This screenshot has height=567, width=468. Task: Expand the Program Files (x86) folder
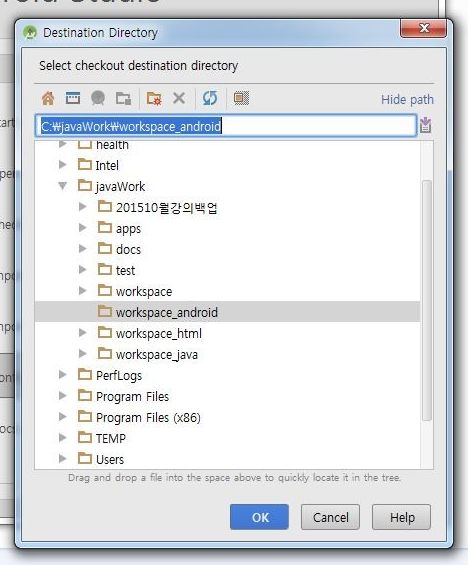point(63,417)
